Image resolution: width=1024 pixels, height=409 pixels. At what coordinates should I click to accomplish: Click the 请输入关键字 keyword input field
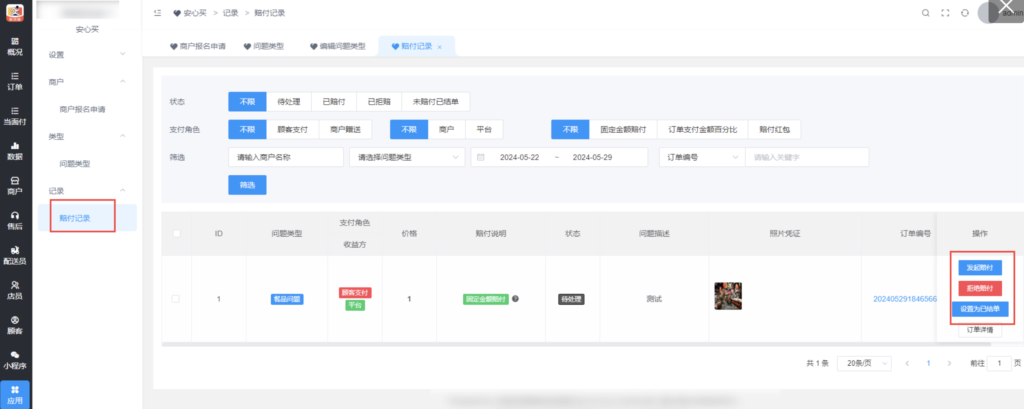(x=807, y=157)
